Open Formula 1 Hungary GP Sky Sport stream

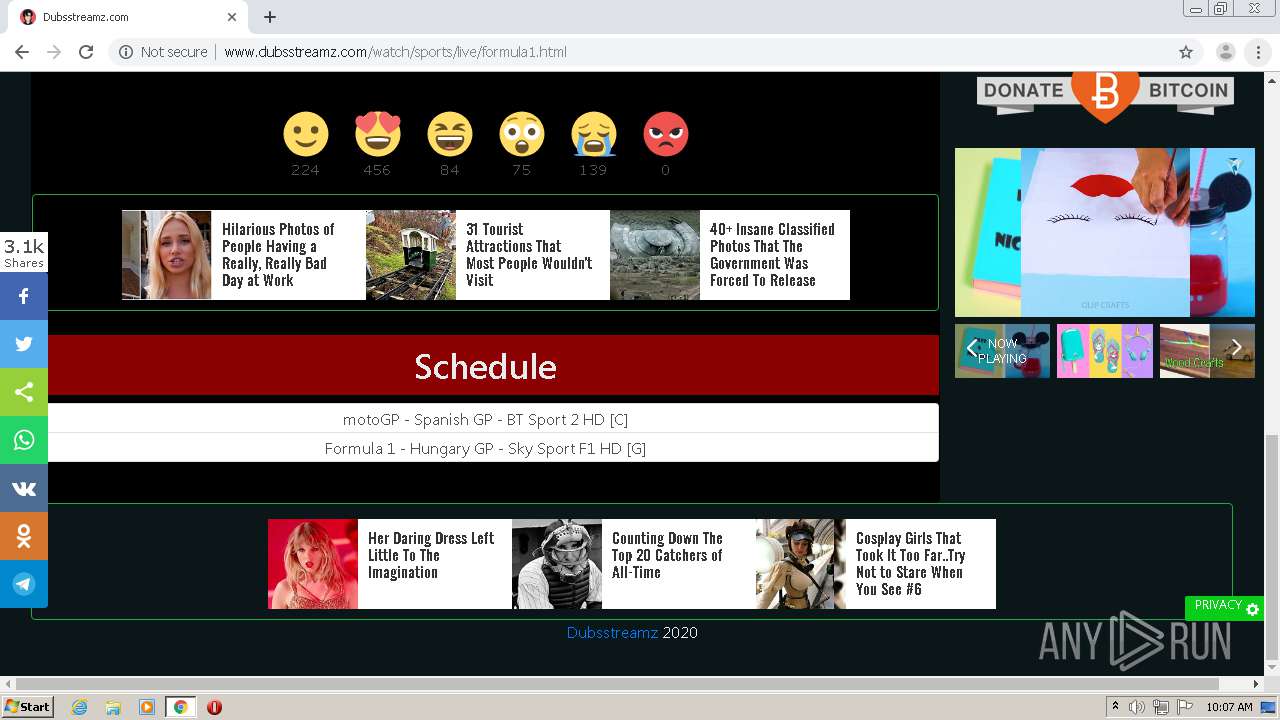485,448
